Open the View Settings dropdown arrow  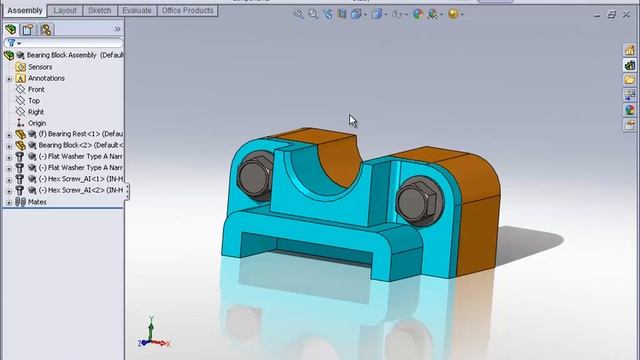[462, 15]
